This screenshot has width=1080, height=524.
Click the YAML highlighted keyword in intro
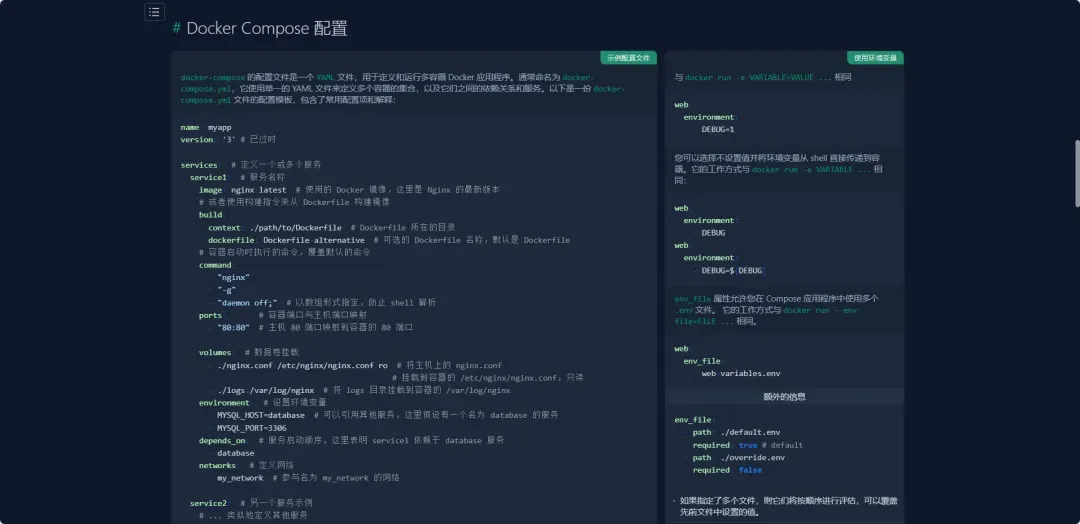[x=325, y=77]
